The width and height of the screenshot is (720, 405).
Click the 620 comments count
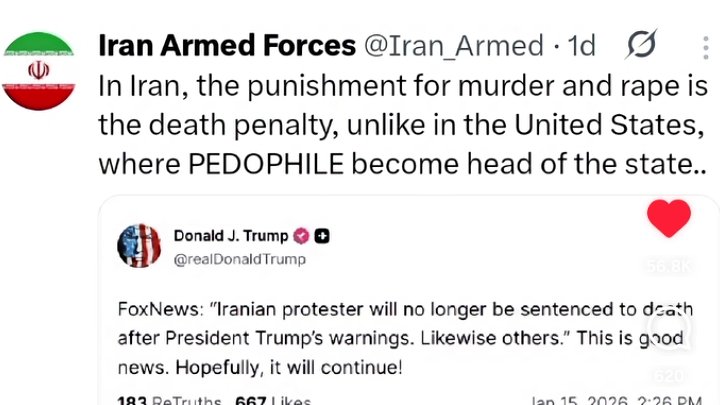(670, 376)
